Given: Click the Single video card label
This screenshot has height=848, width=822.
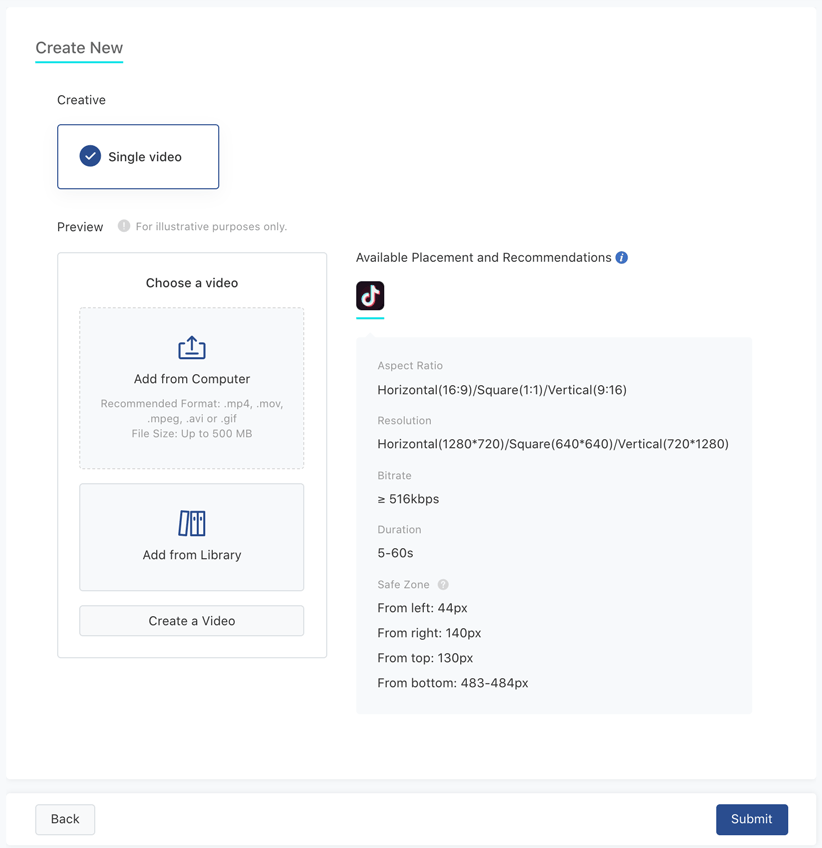Looking at the screenshot, I should (145, 157).
